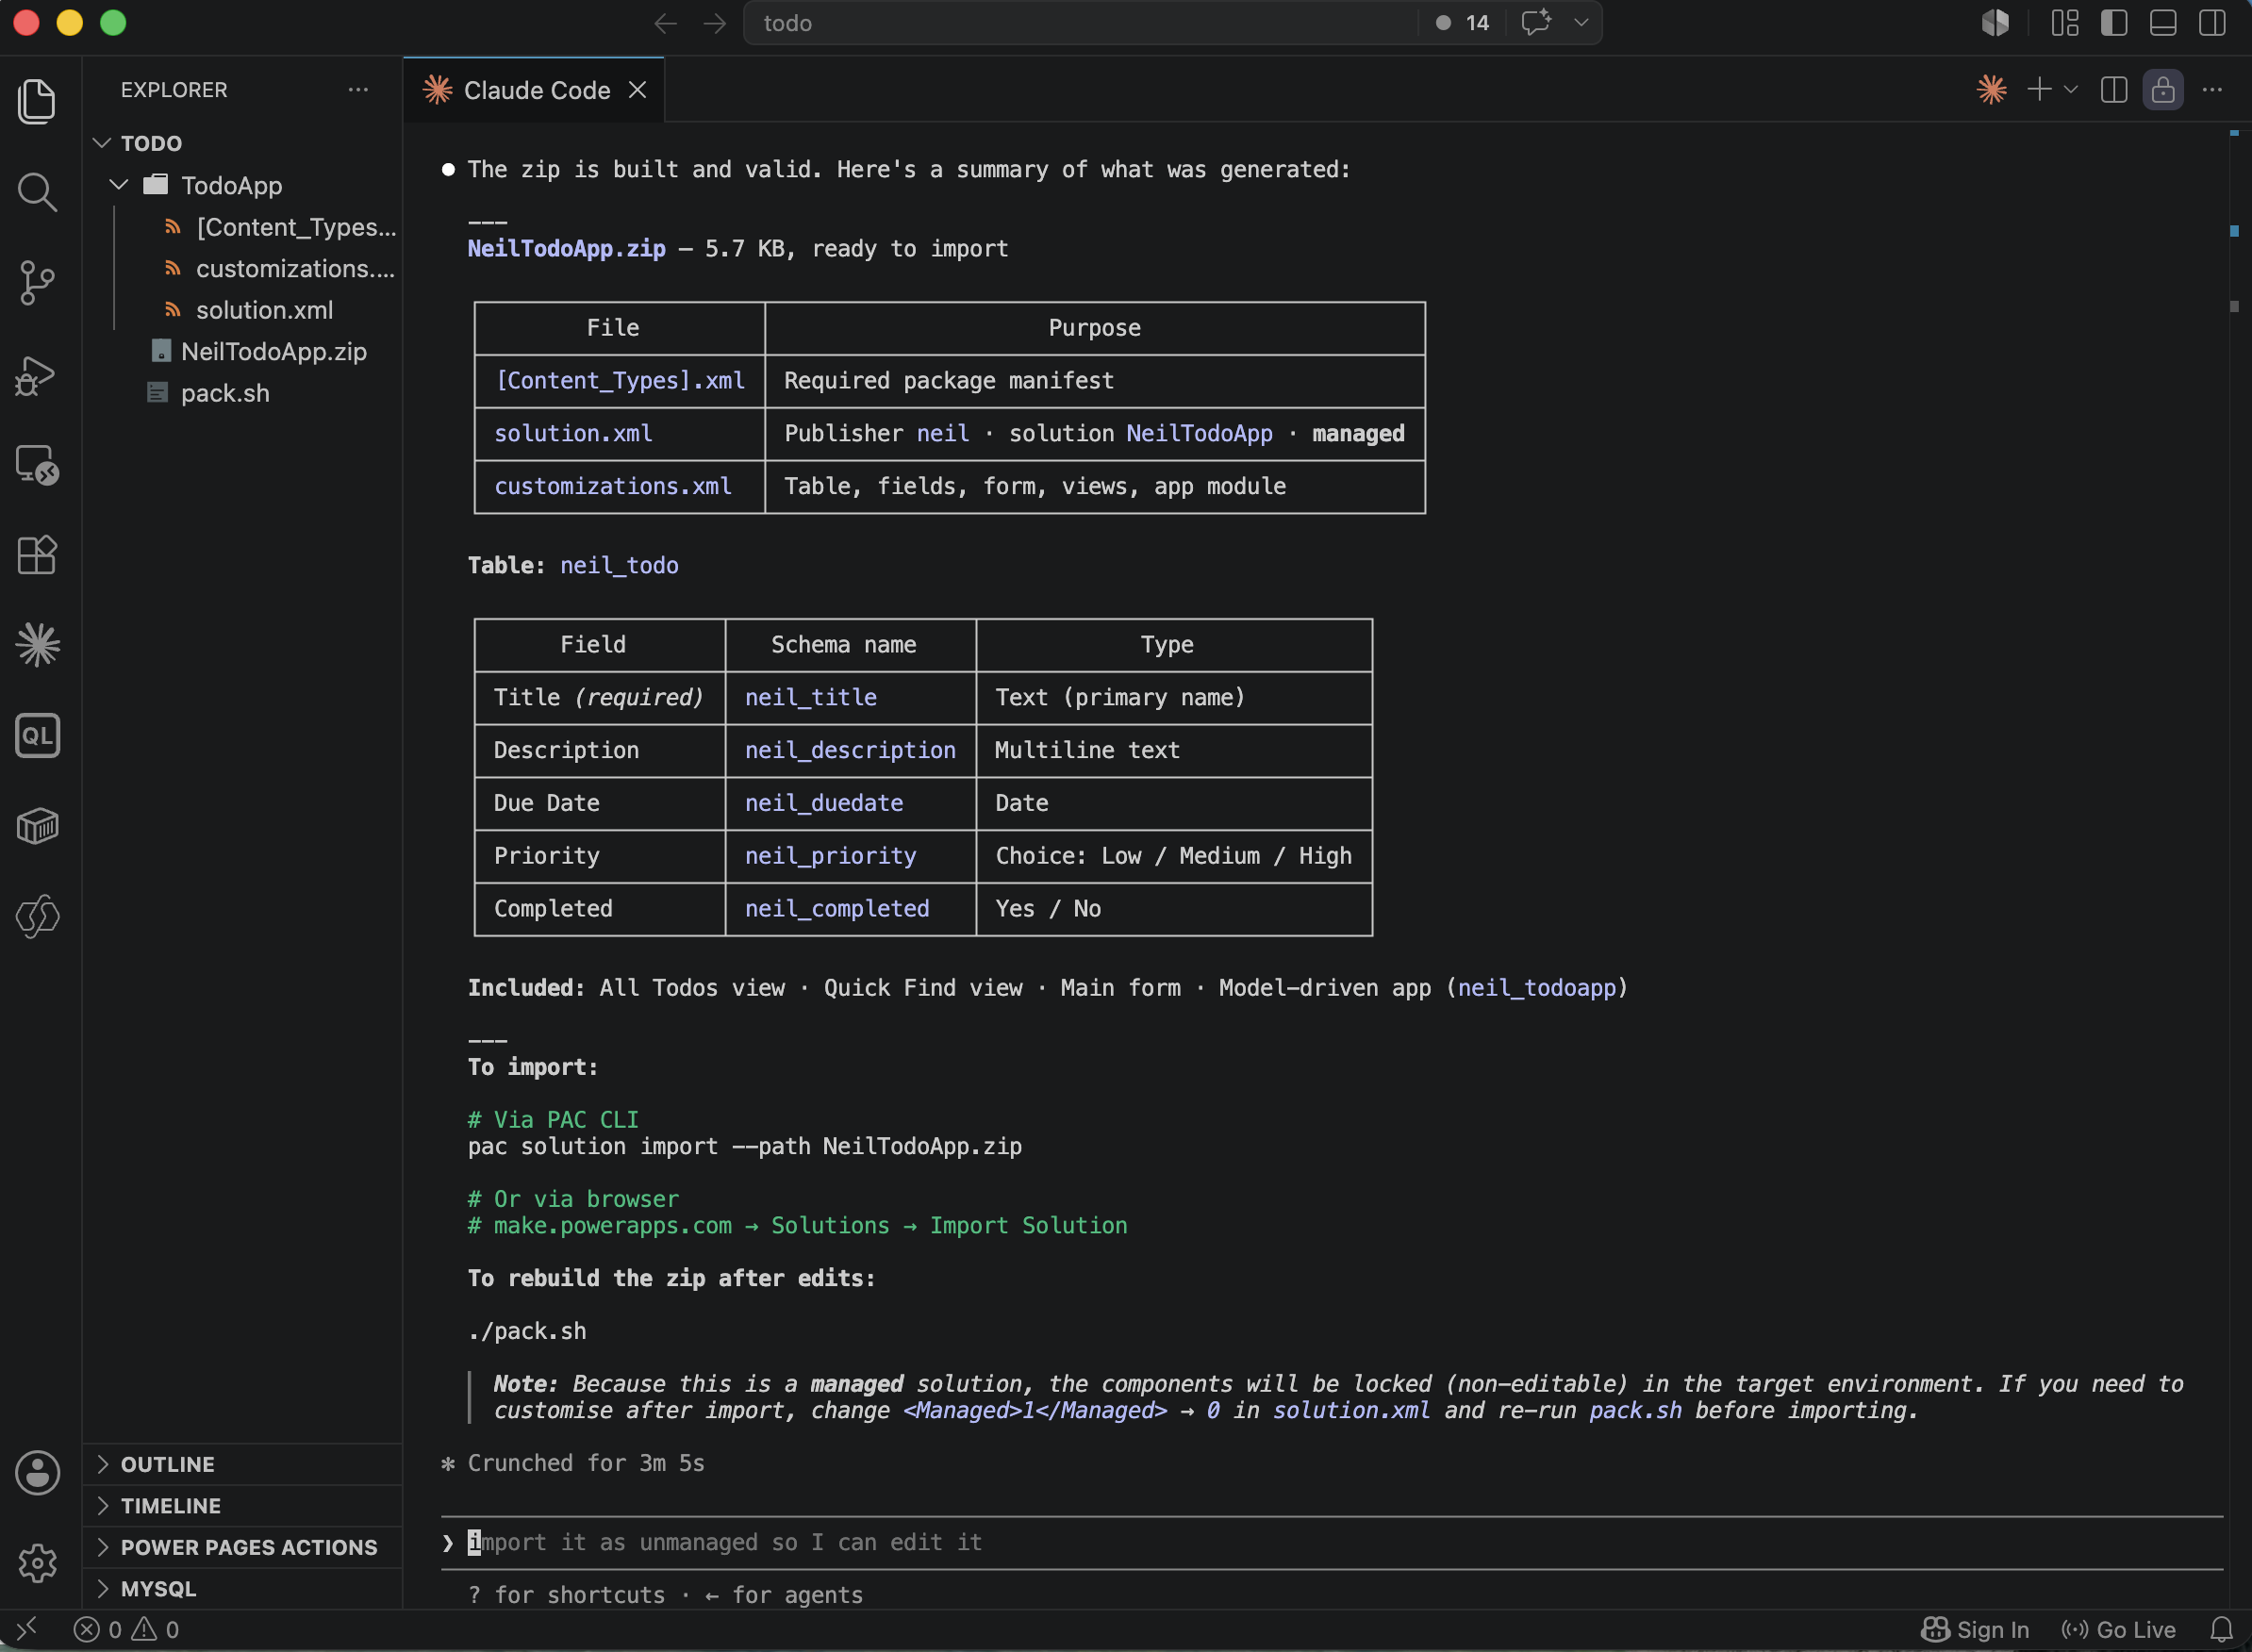The height and width of the screenshot is (1652, 2252).
Task: Click the Explorer more actions ellipsis
Action: tap(358, 90)
